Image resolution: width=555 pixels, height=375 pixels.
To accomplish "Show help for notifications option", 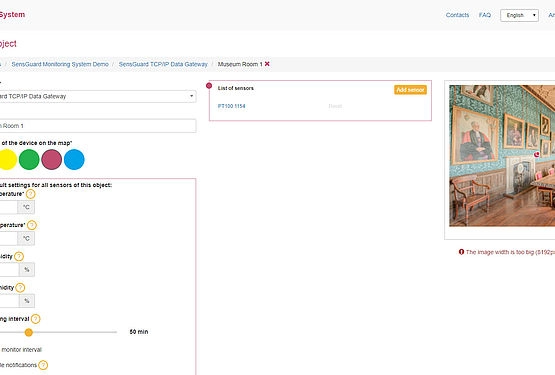I will tap(43, 365).
